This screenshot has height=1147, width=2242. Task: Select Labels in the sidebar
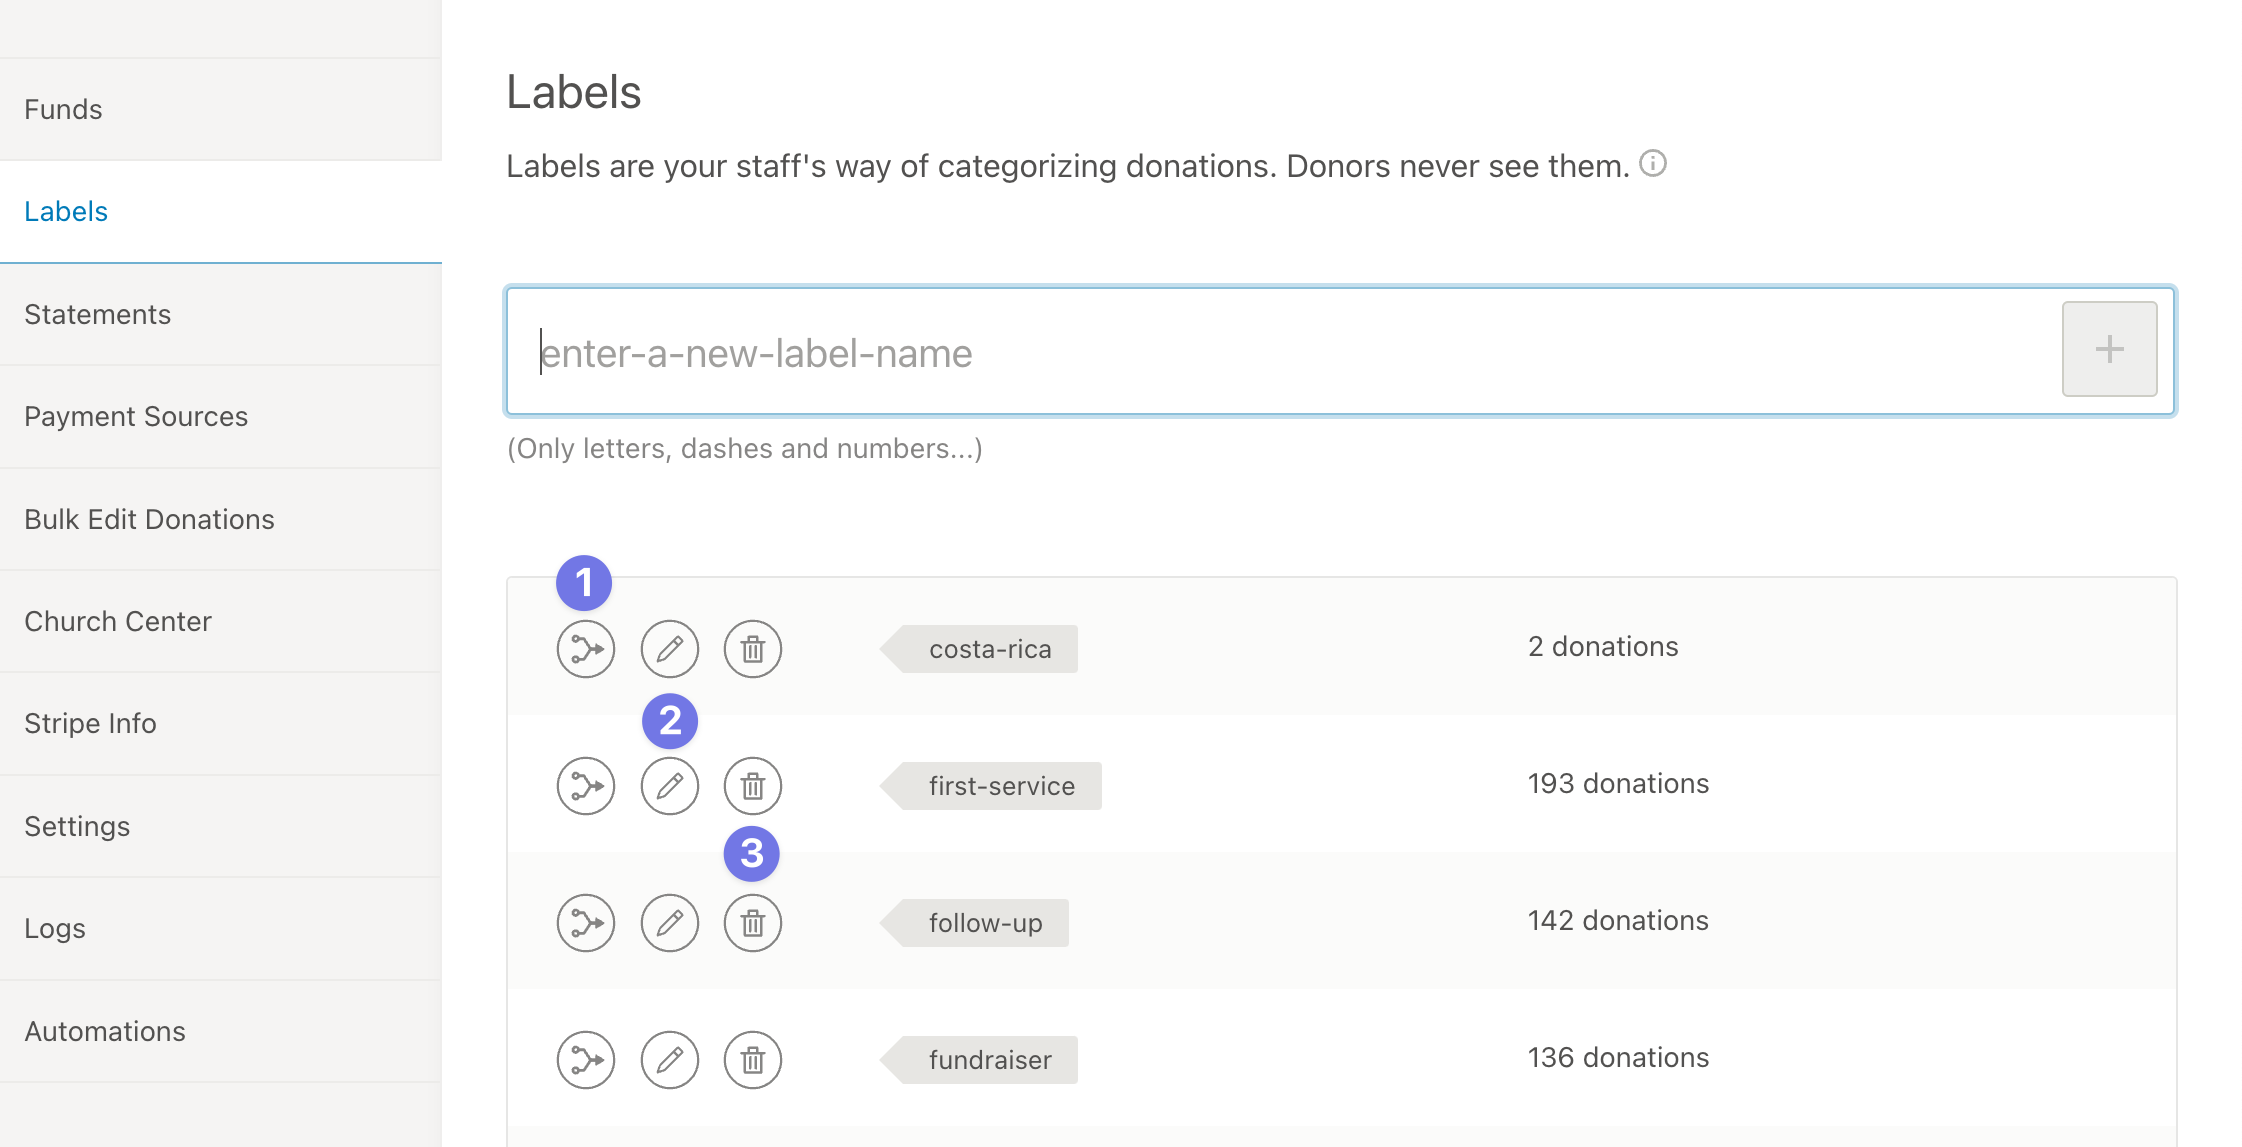click(x=220, y=211)
